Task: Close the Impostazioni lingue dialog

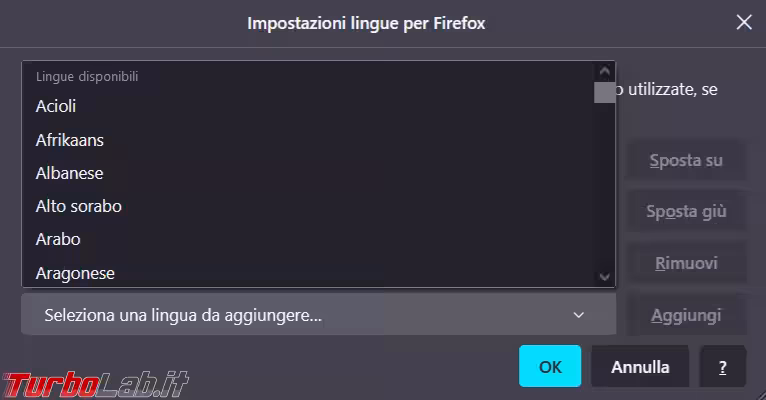Action: coord(743,22)
